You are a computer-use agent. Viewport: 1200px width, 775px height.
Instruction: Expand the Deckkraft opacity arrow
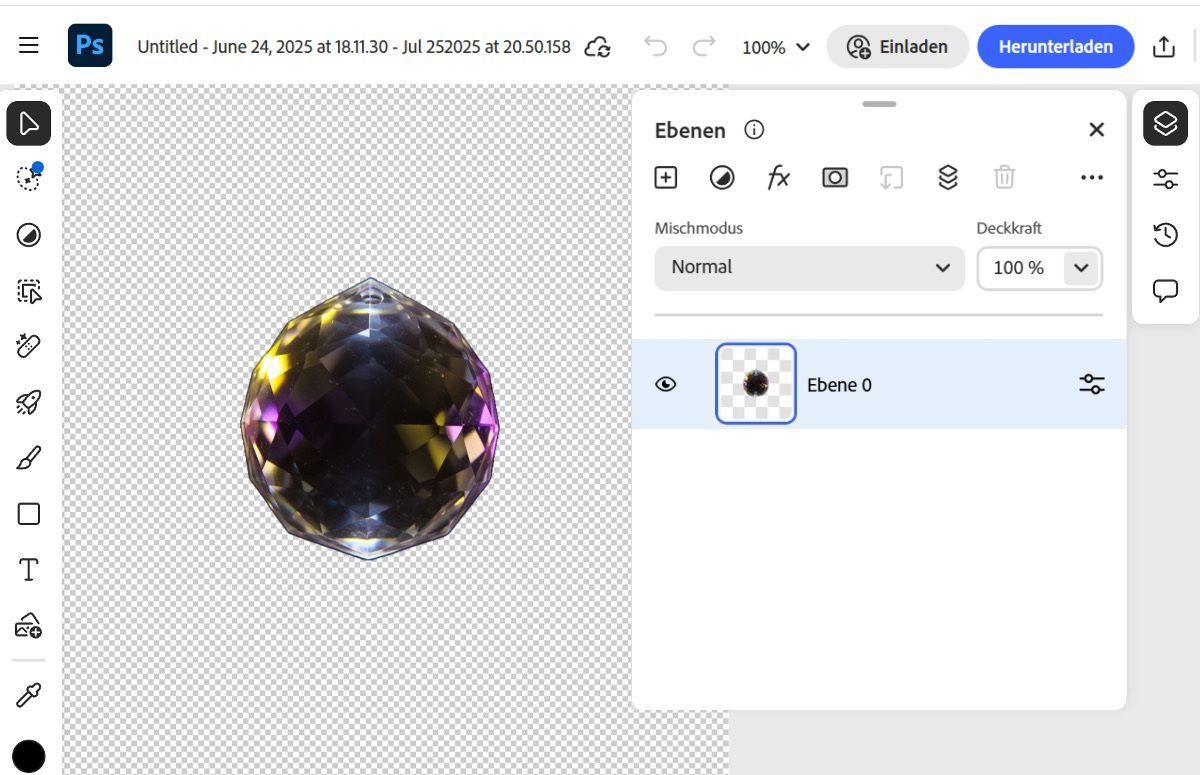(x=1081, y=268)
